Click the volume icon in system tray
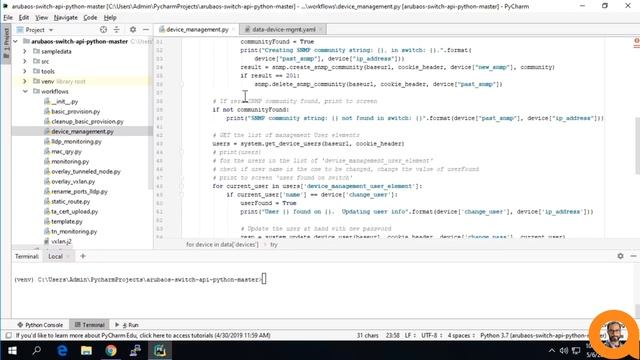The width and height of the screenshot is (640, 360). pos(564,351)
